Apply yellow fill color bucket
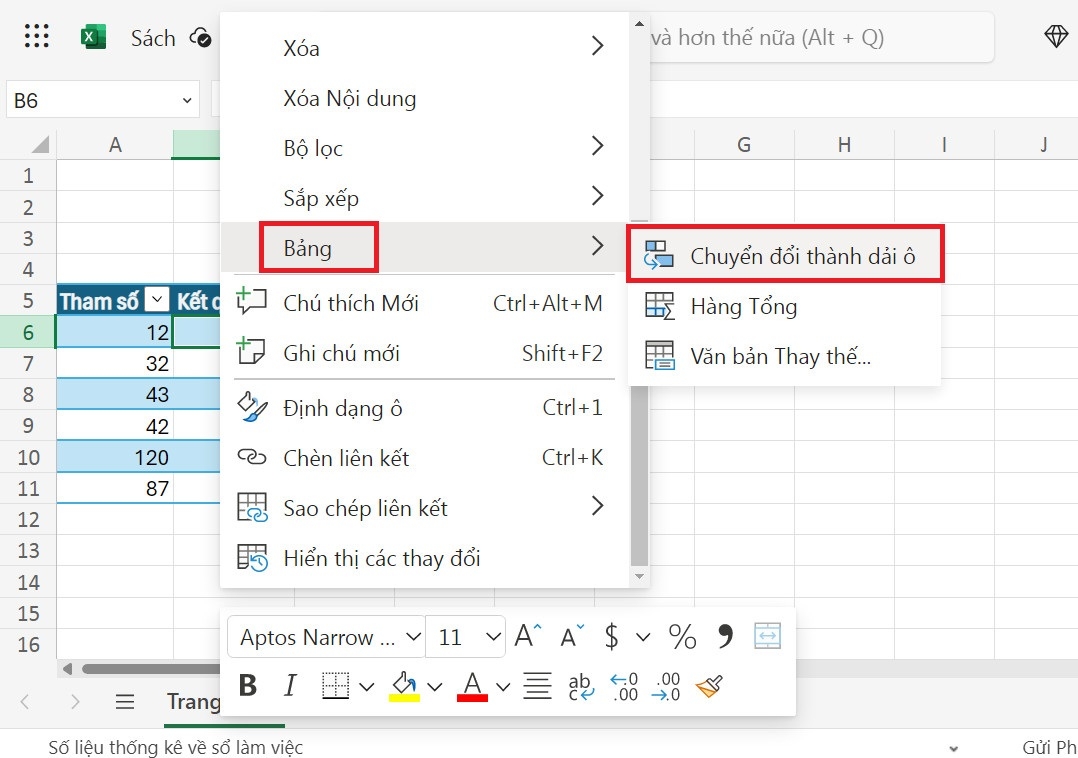 (404, 686)
